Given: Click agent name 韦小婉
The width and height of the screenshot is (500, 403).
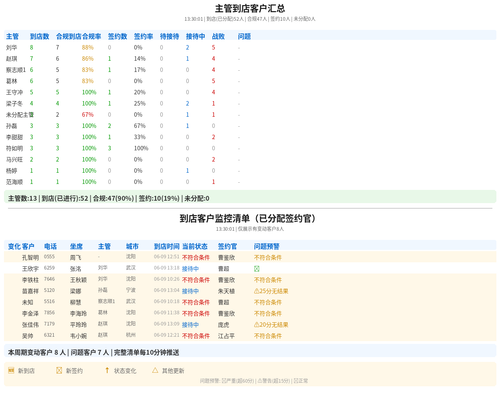Looking at the screenshot, I should point(78,336).
